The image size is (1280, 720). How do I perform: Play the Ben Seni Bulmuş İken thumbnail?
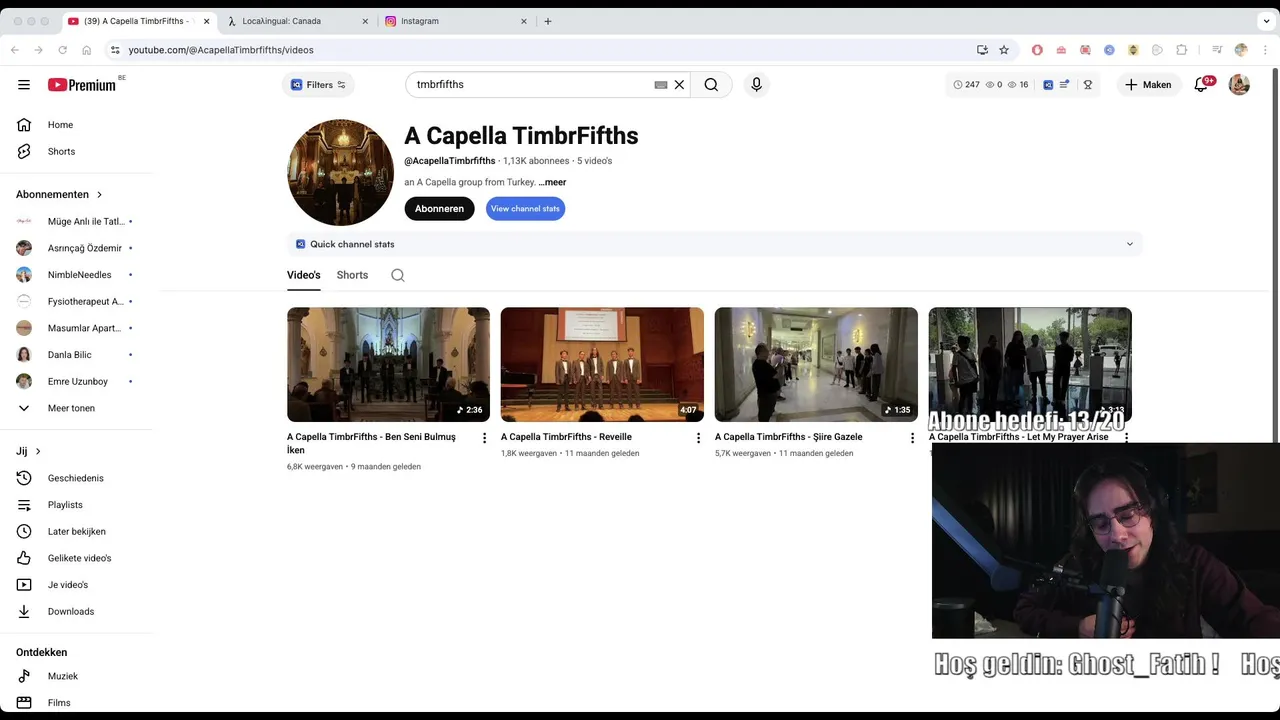(388, 365)
